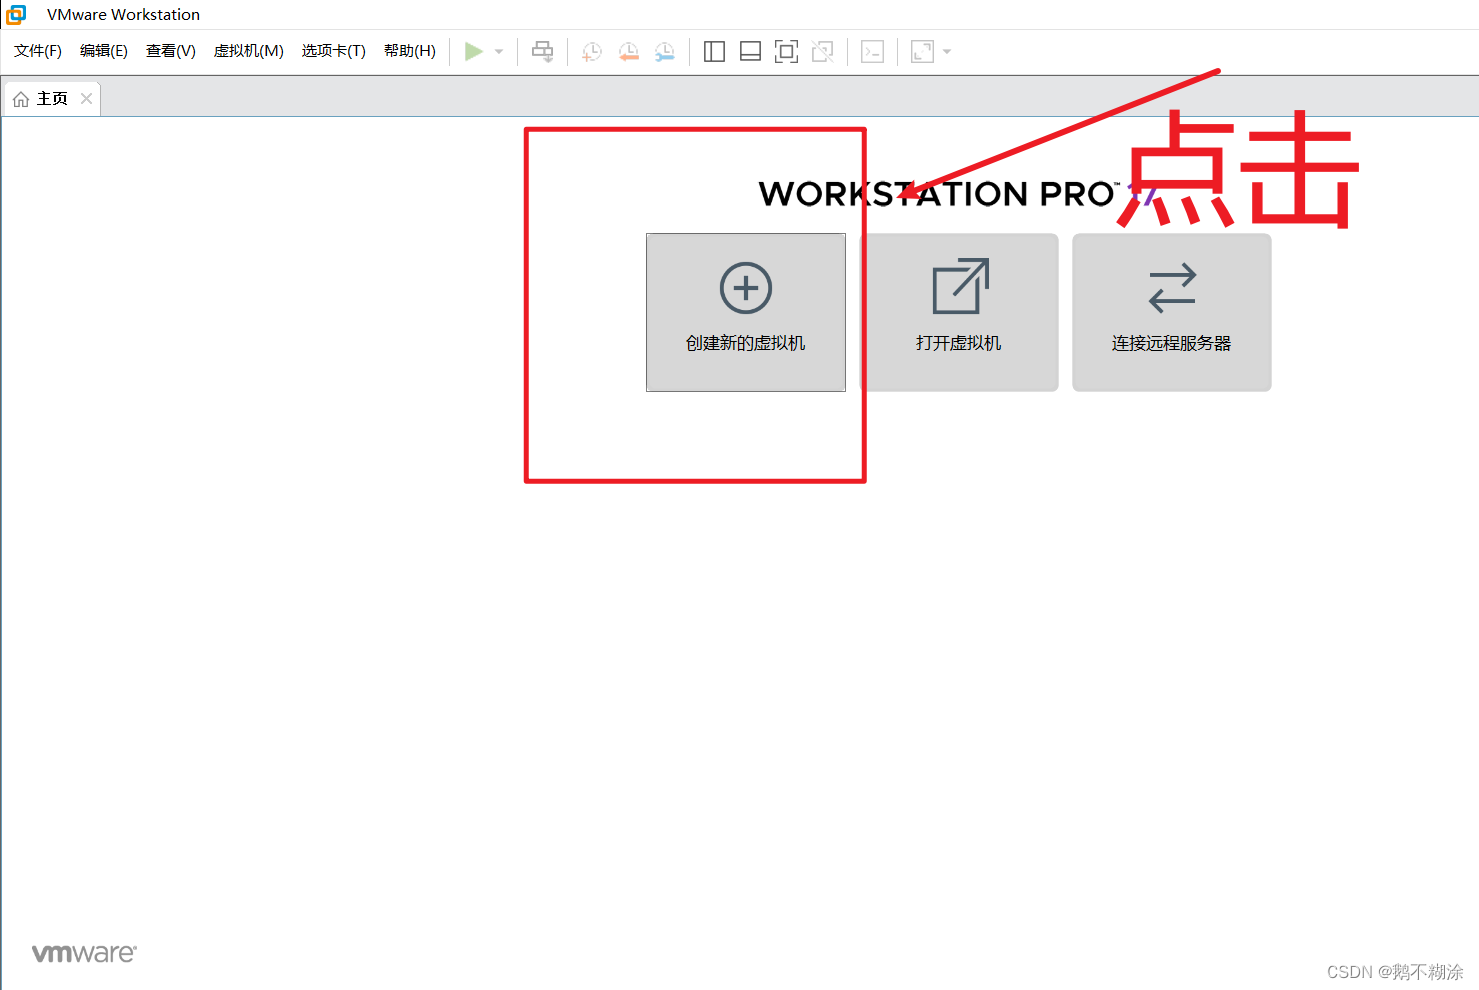Open the 选项卡(T) menu
The height and width of the screenshot is (990, 1479).
tap(334, 51)
